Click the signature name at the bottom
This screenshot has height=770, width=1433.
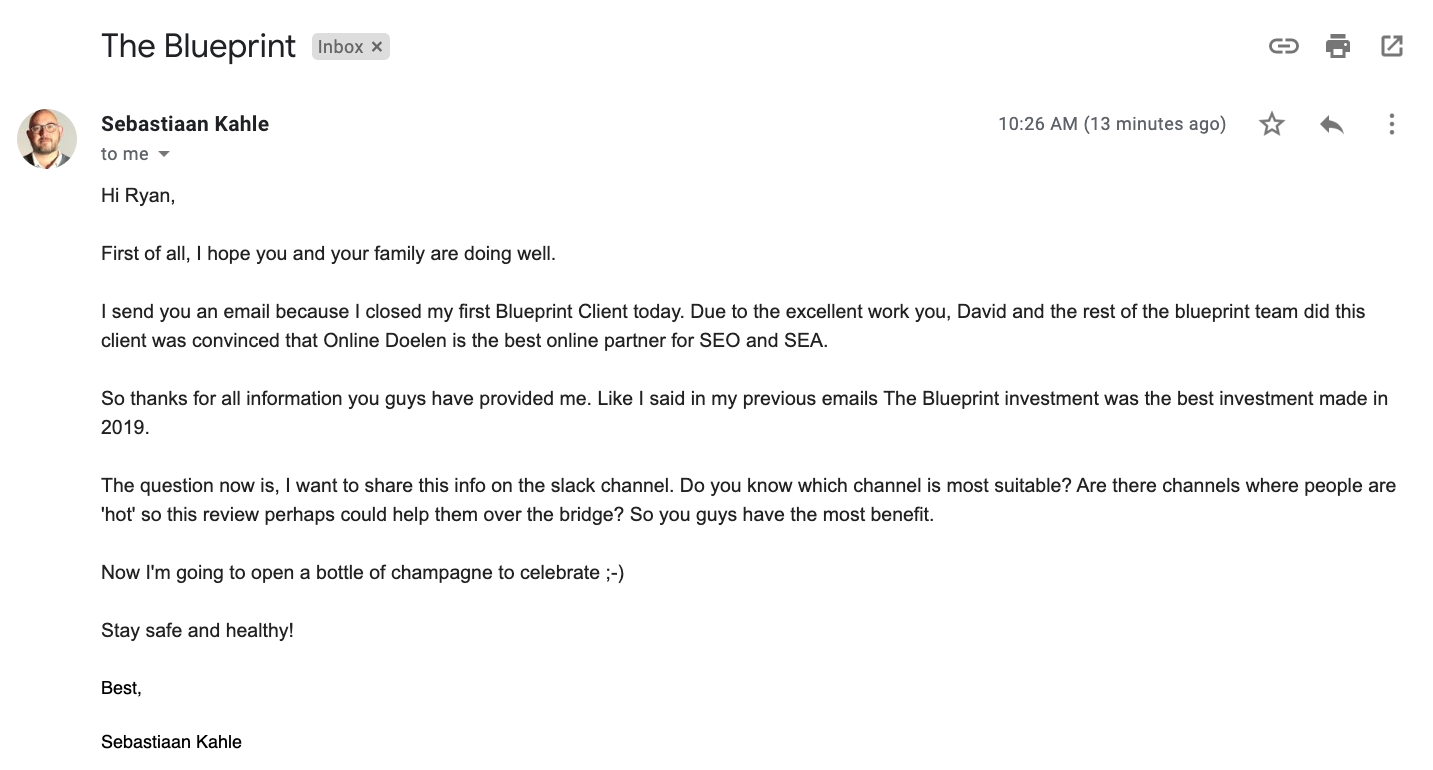click(171, 742)
